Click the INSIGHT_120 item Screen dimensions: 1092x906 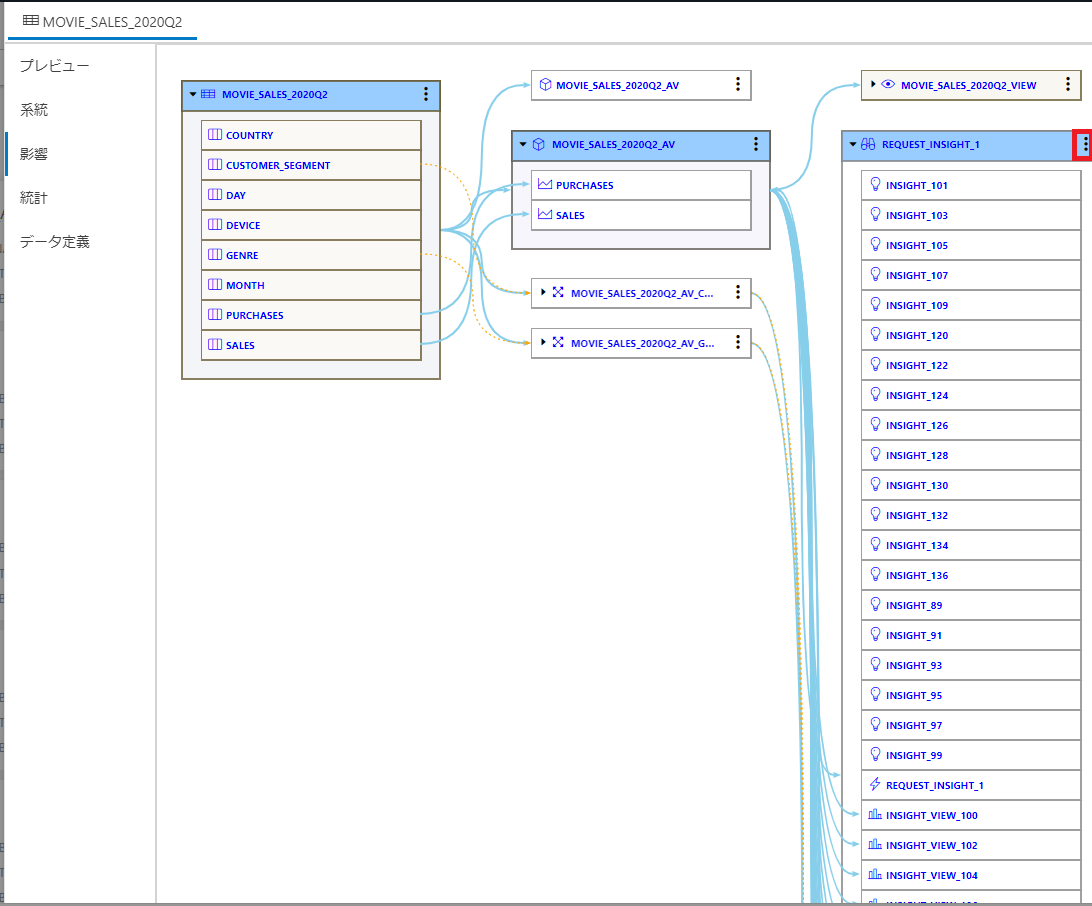click(x=917, y=335)
